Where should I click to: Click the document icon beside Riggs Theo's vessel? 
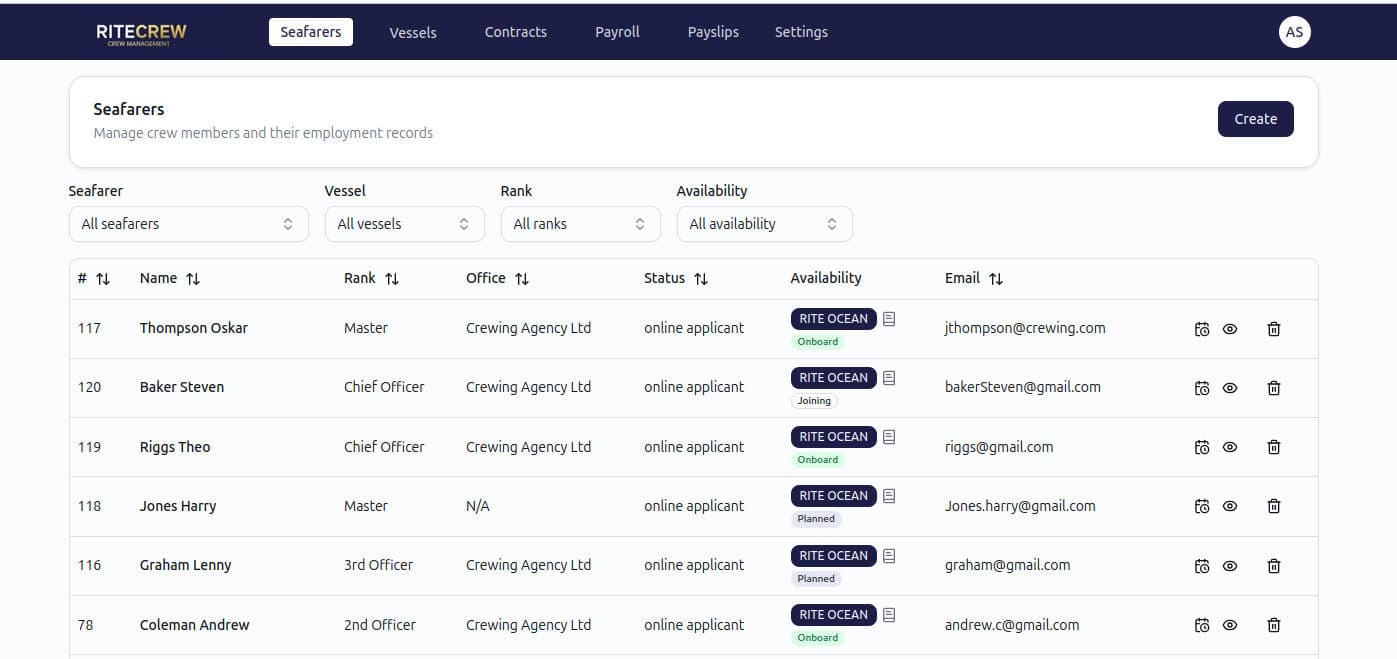(x=889, y=437)
